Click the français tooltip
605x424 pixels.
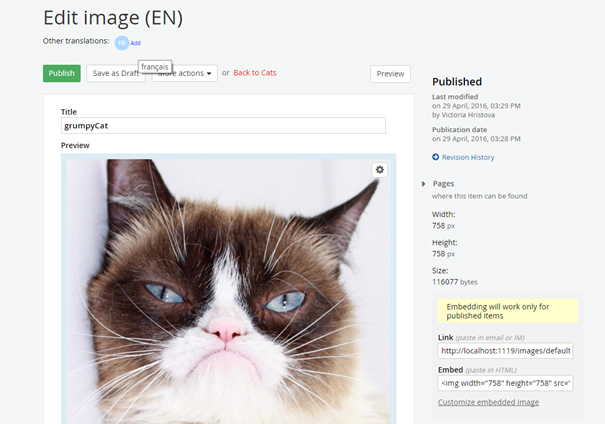[155, 65]
